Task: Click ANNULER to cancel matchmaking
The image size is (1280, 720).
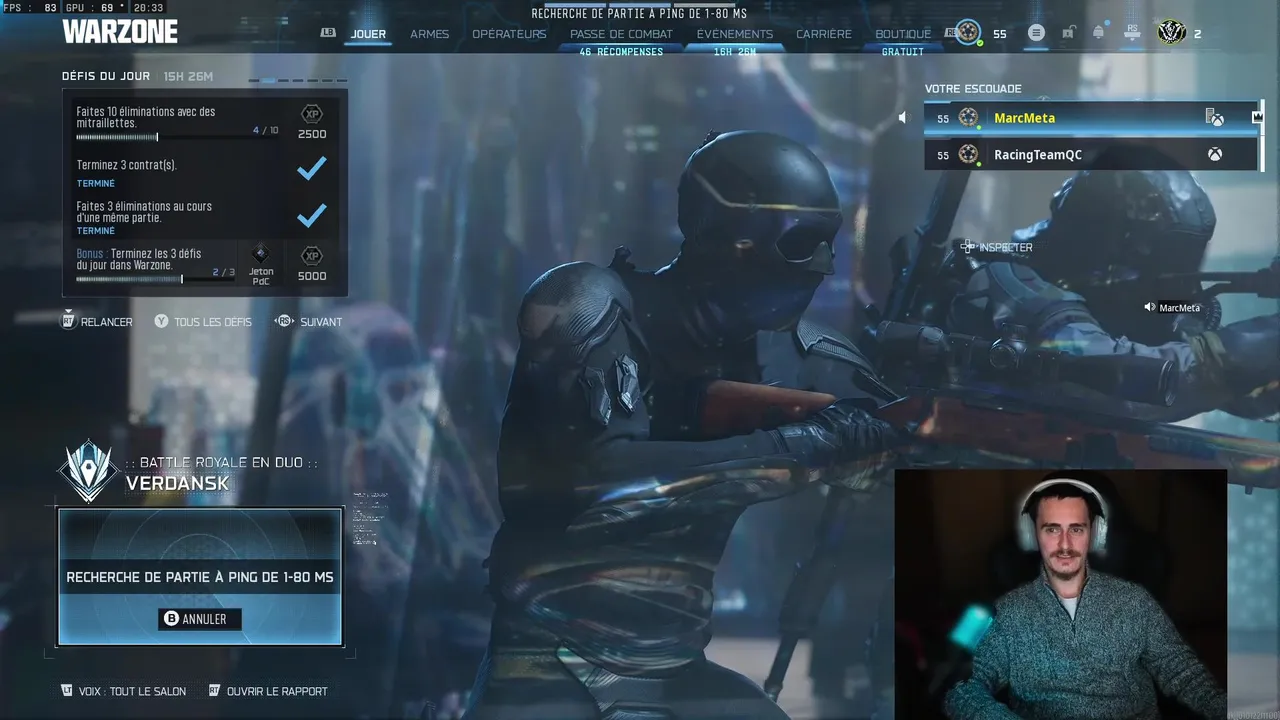Action: 200,619
